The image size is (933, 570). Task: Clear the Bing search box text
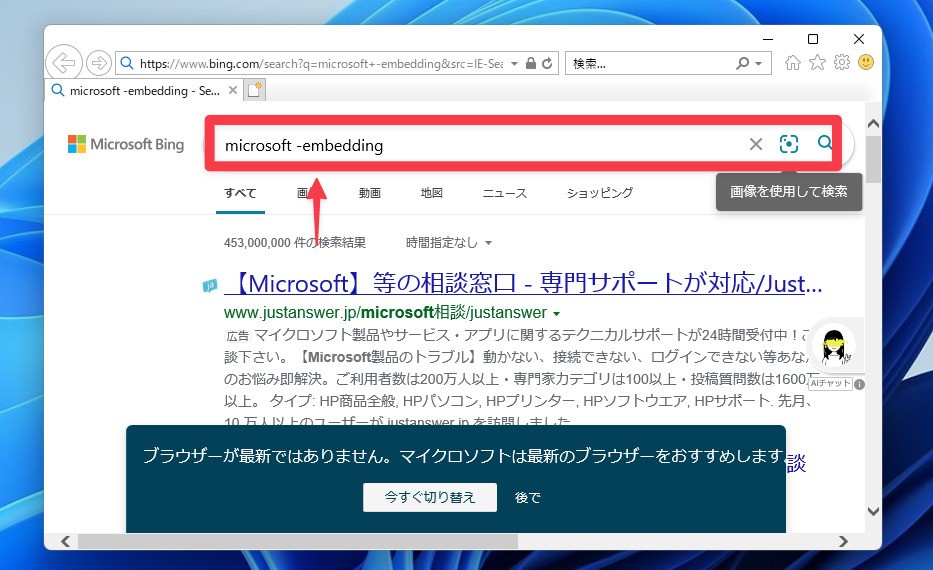pos(756,145)
